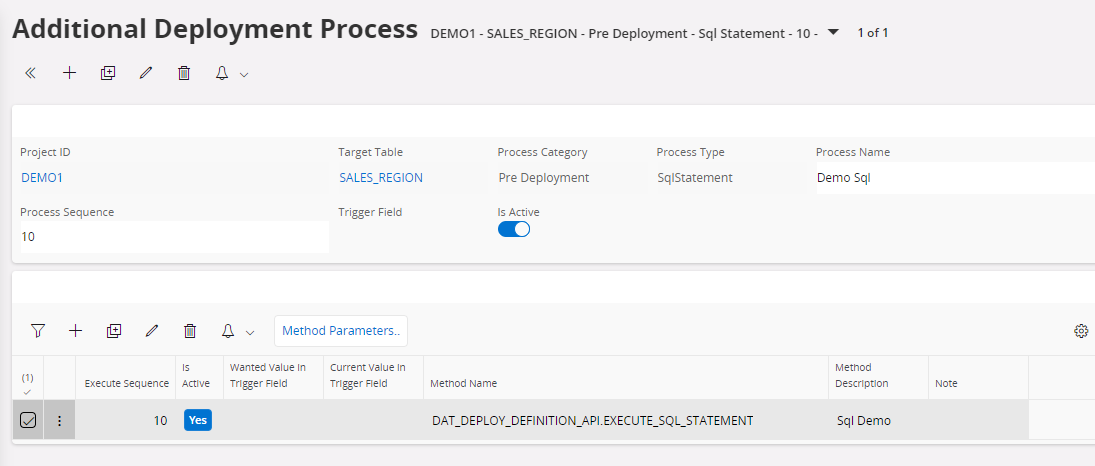
Task: Click the list toolbar pencil edit icon
Action: [152, 331]
